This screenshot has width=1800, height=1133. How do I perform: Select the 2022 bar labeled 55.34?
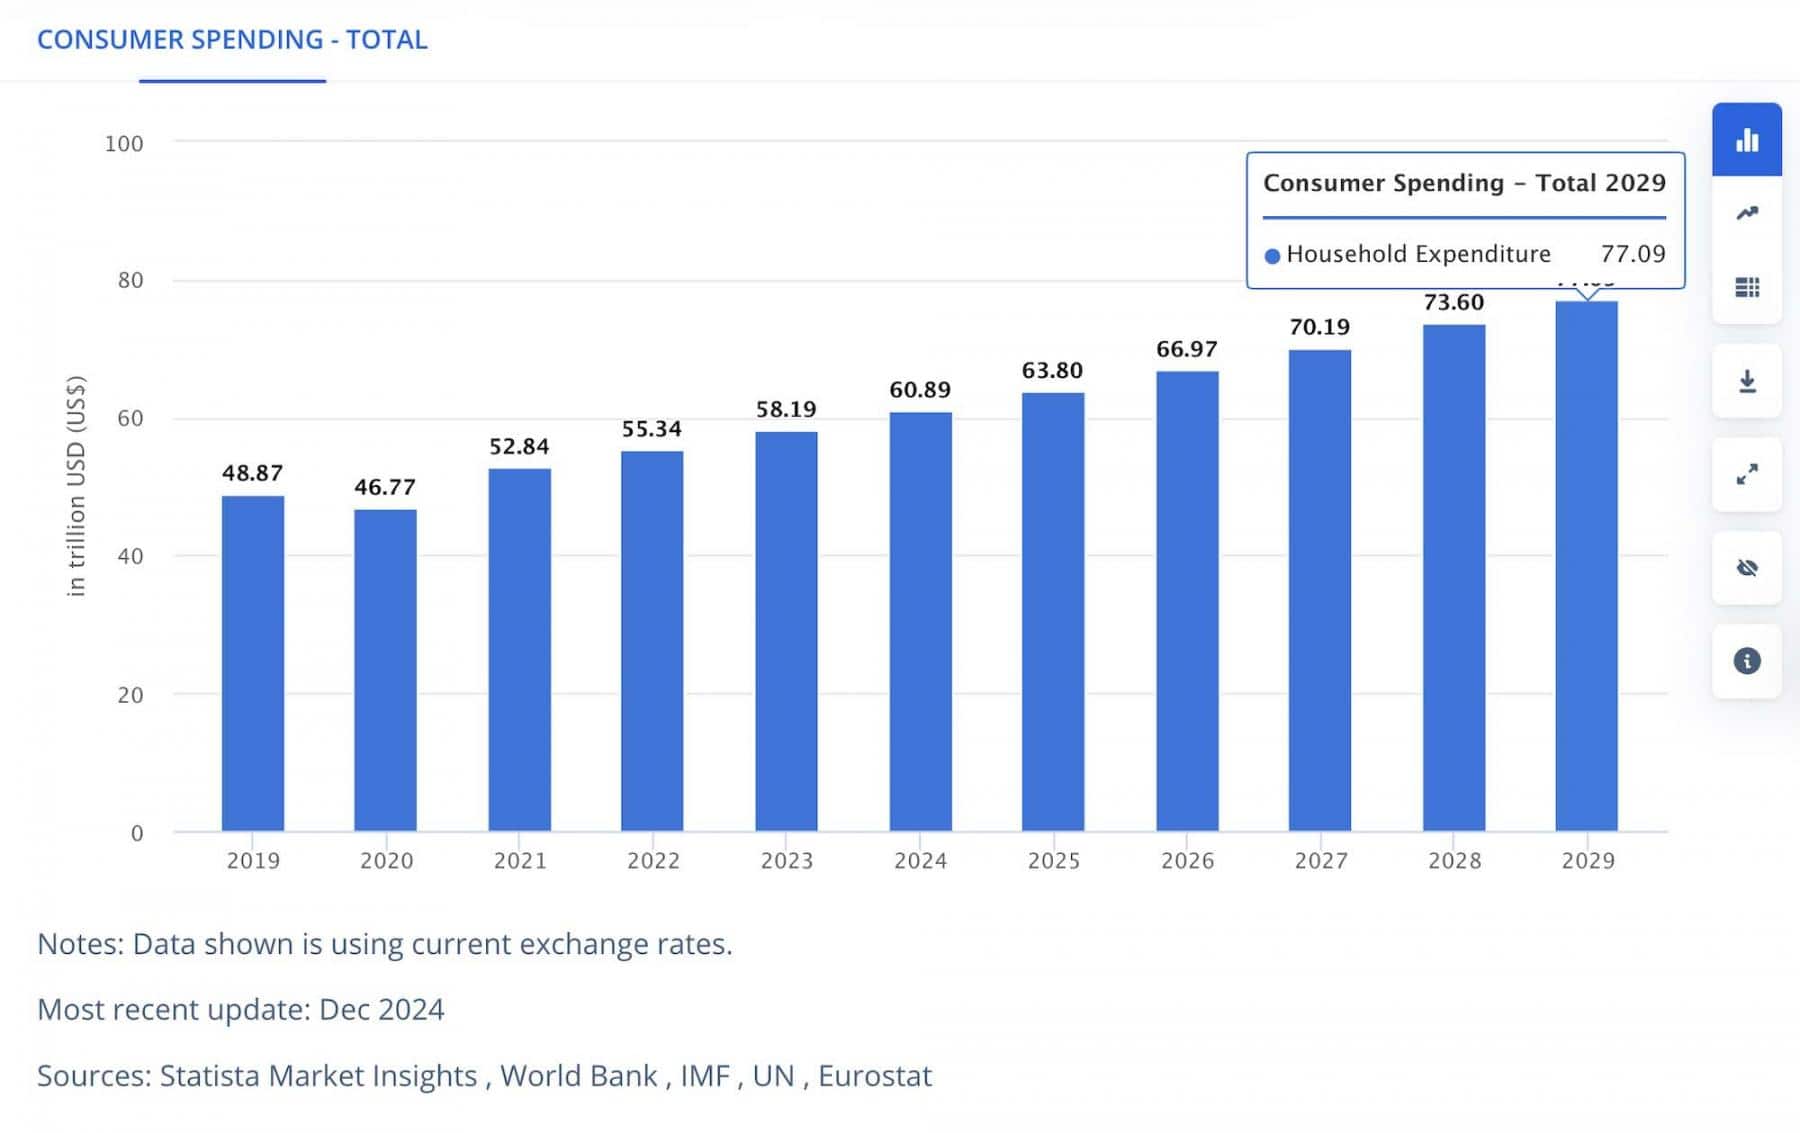coord(652,641)
